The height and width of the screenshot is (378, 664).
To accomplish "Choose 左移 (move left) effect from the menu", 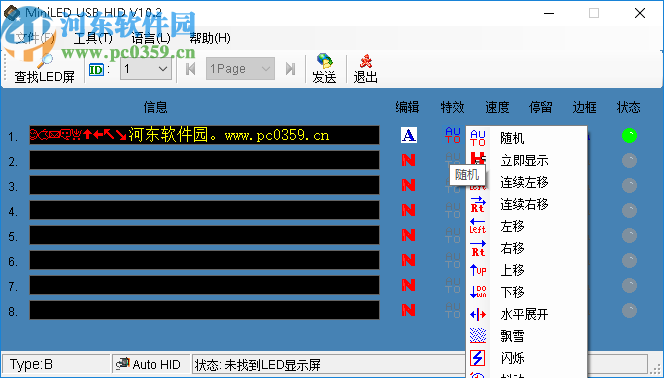I will click(x=526, y=226).
